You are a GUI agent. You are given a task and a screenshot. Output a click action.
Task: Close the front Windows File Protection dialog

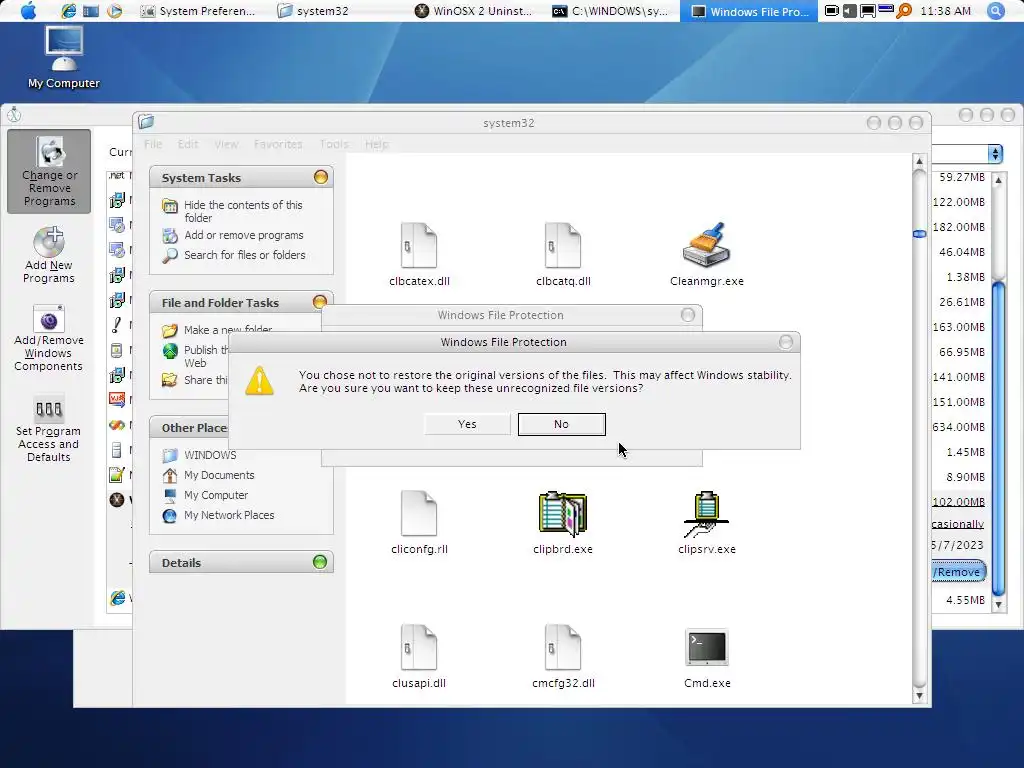[786, 342]
